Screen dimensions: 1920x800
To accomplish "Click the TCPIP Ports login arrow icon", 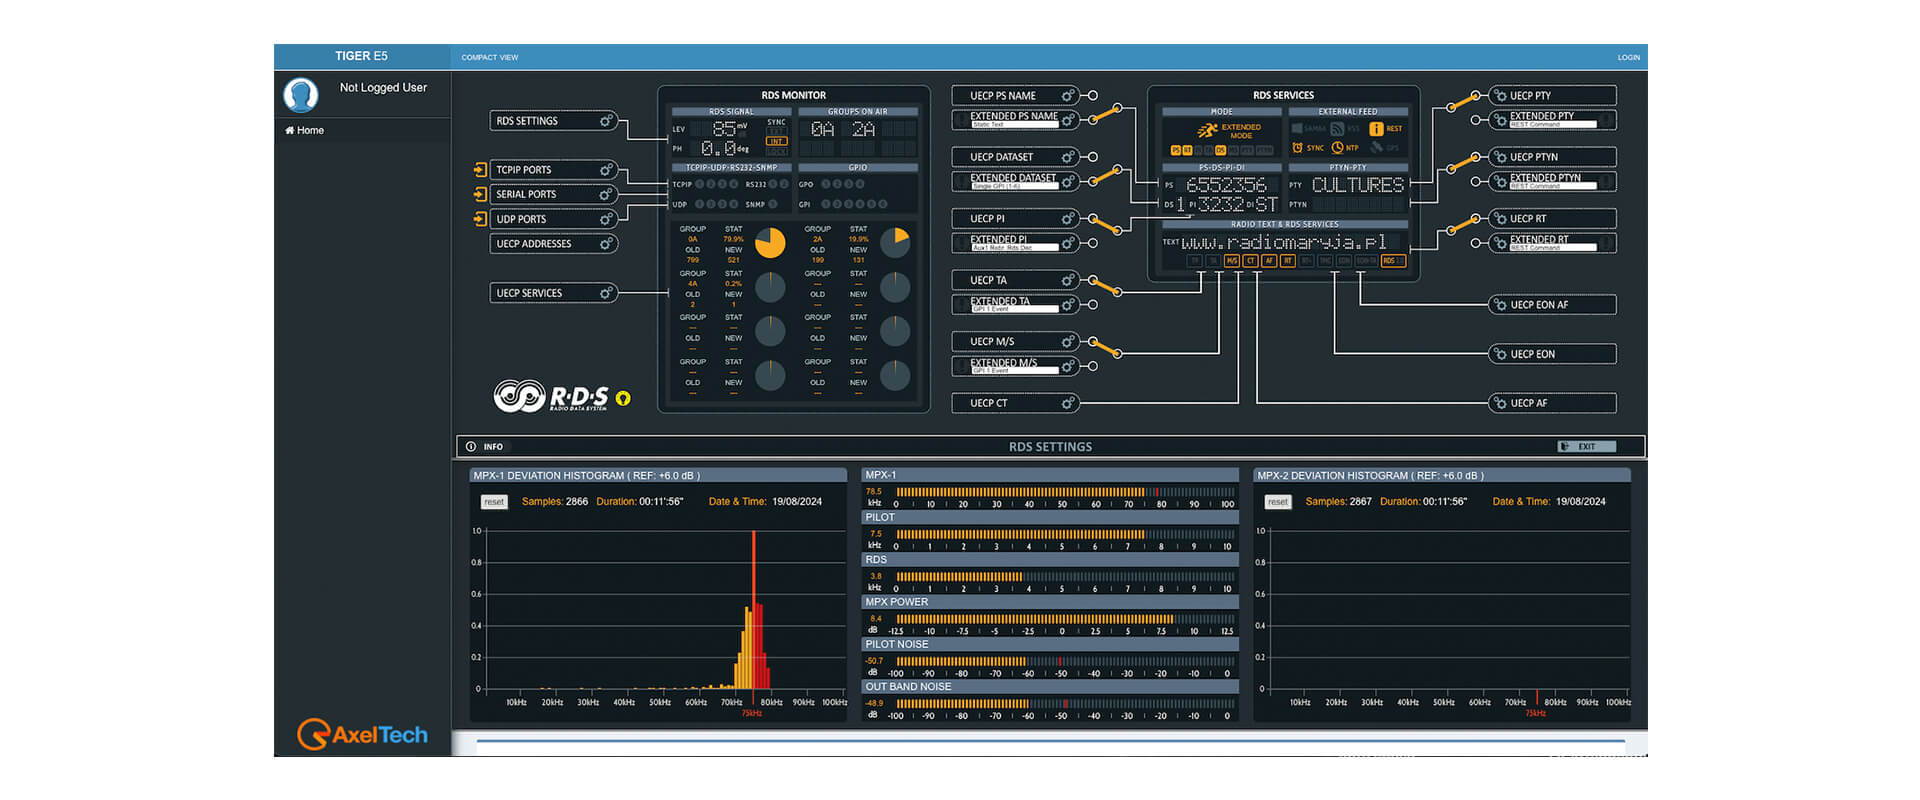I will (480, 170).
